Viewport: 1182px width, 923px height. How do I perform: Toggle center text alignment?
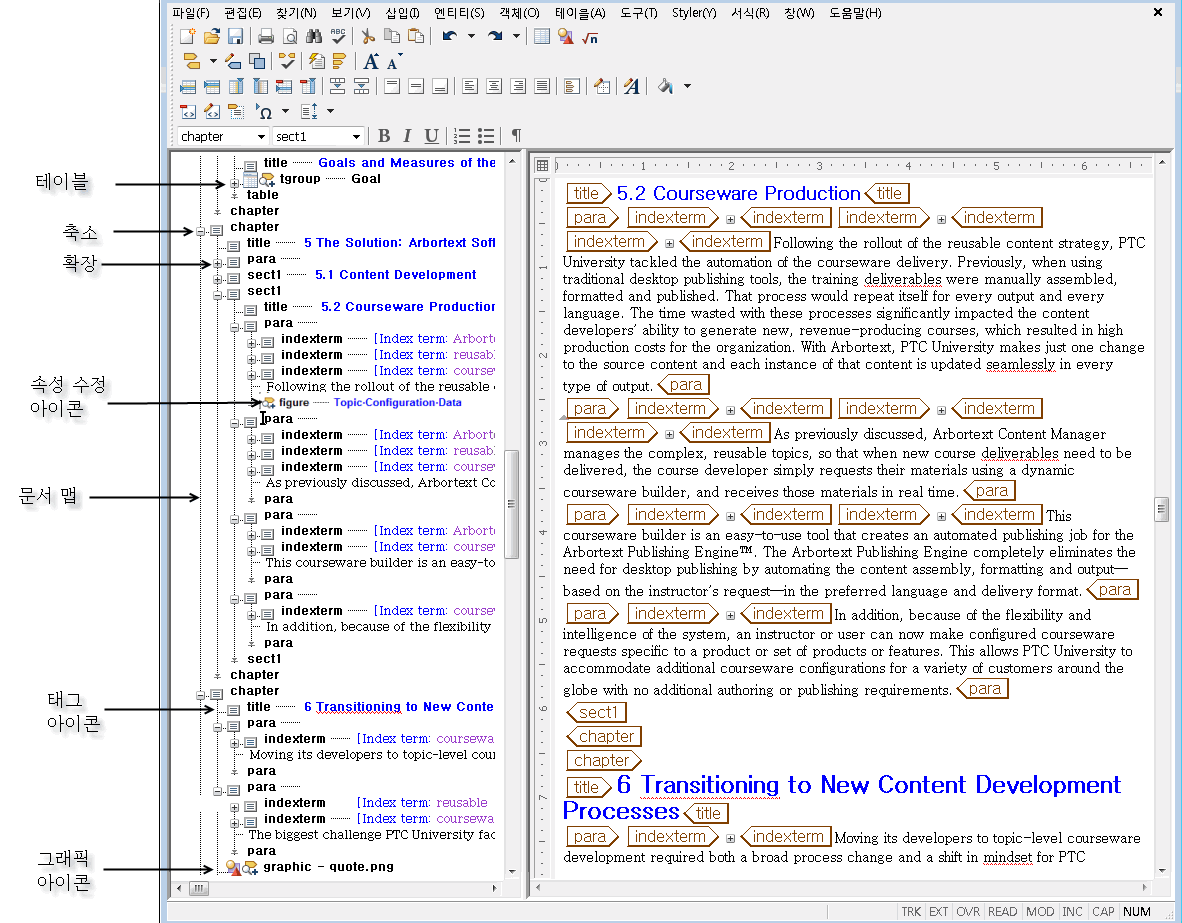coord(494,86)
